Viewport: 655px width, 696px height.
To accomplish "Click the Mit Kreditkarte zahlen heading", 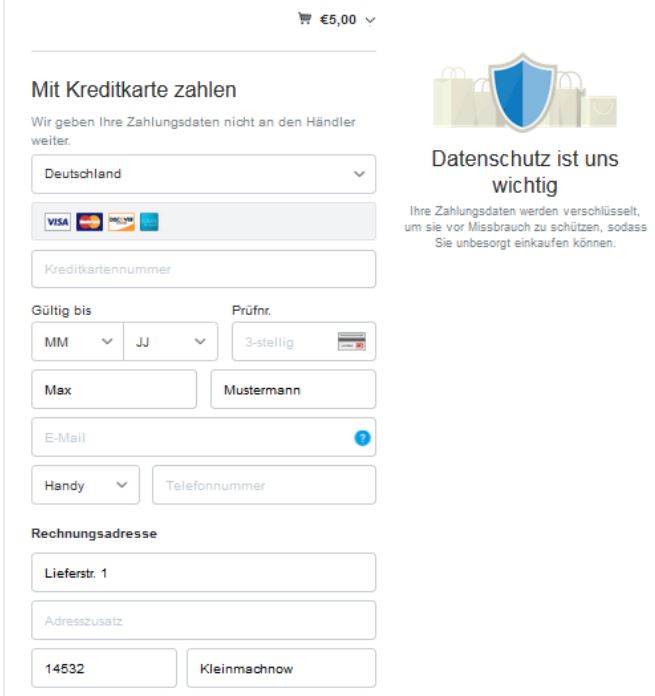I will pos(134,90).
